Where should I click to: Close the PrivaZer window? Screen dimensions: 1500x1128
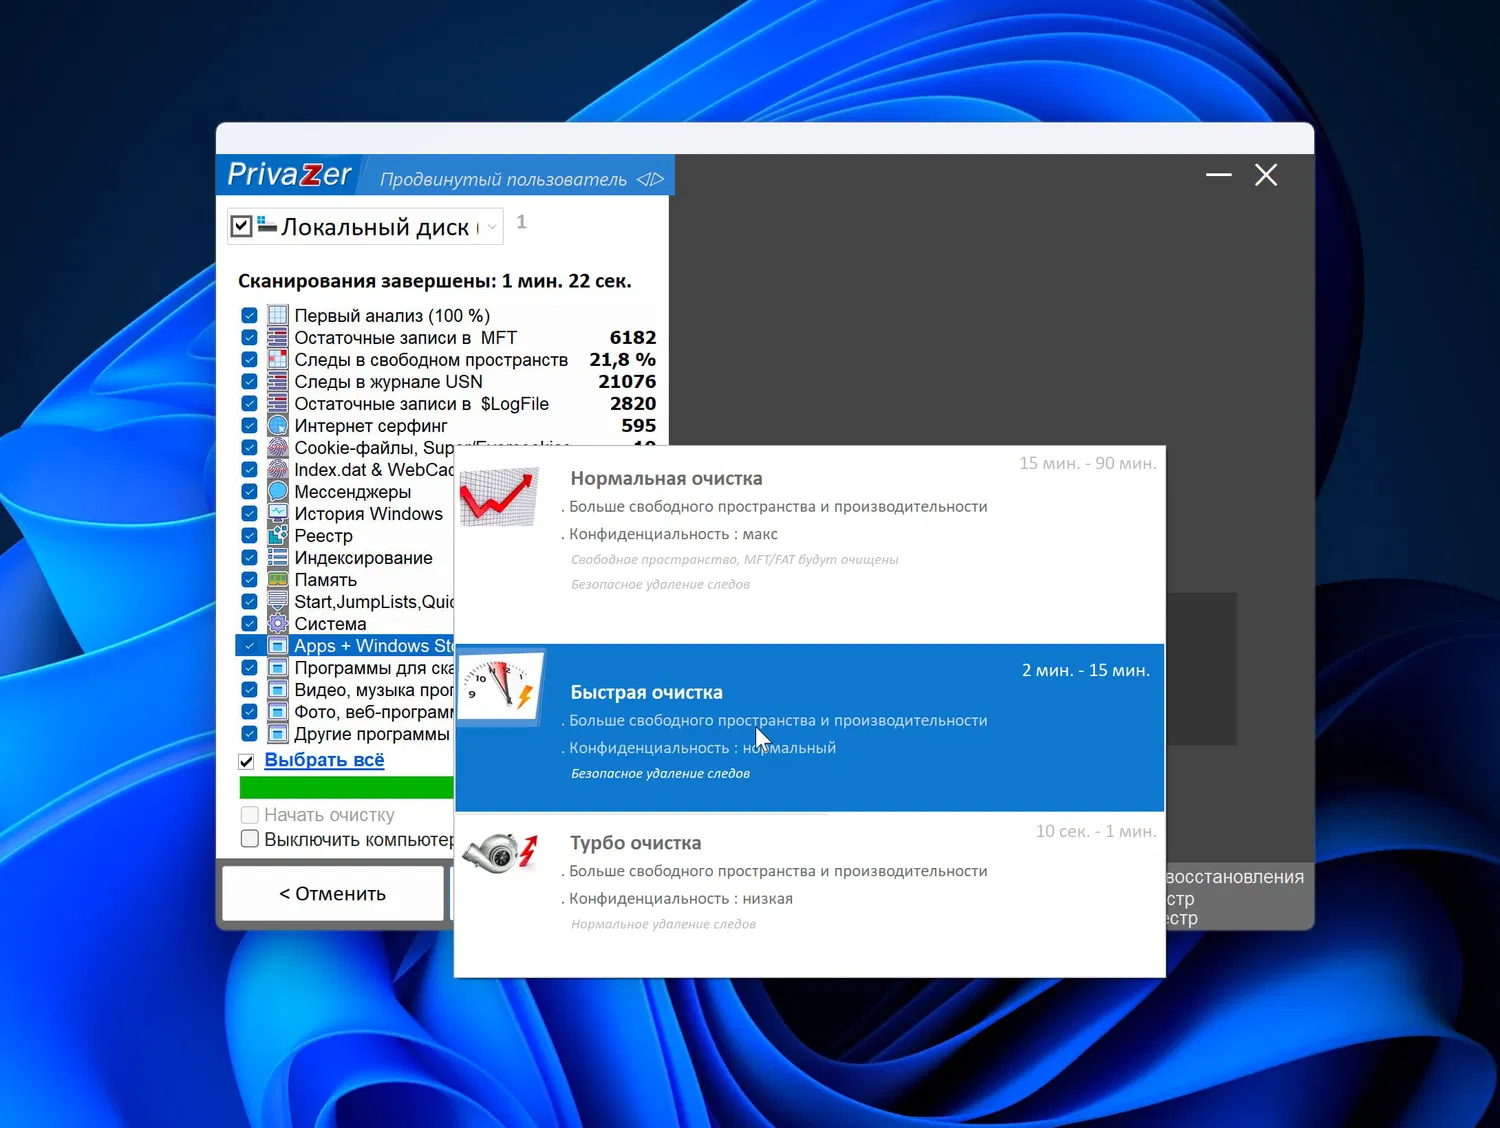[1266, 175]
